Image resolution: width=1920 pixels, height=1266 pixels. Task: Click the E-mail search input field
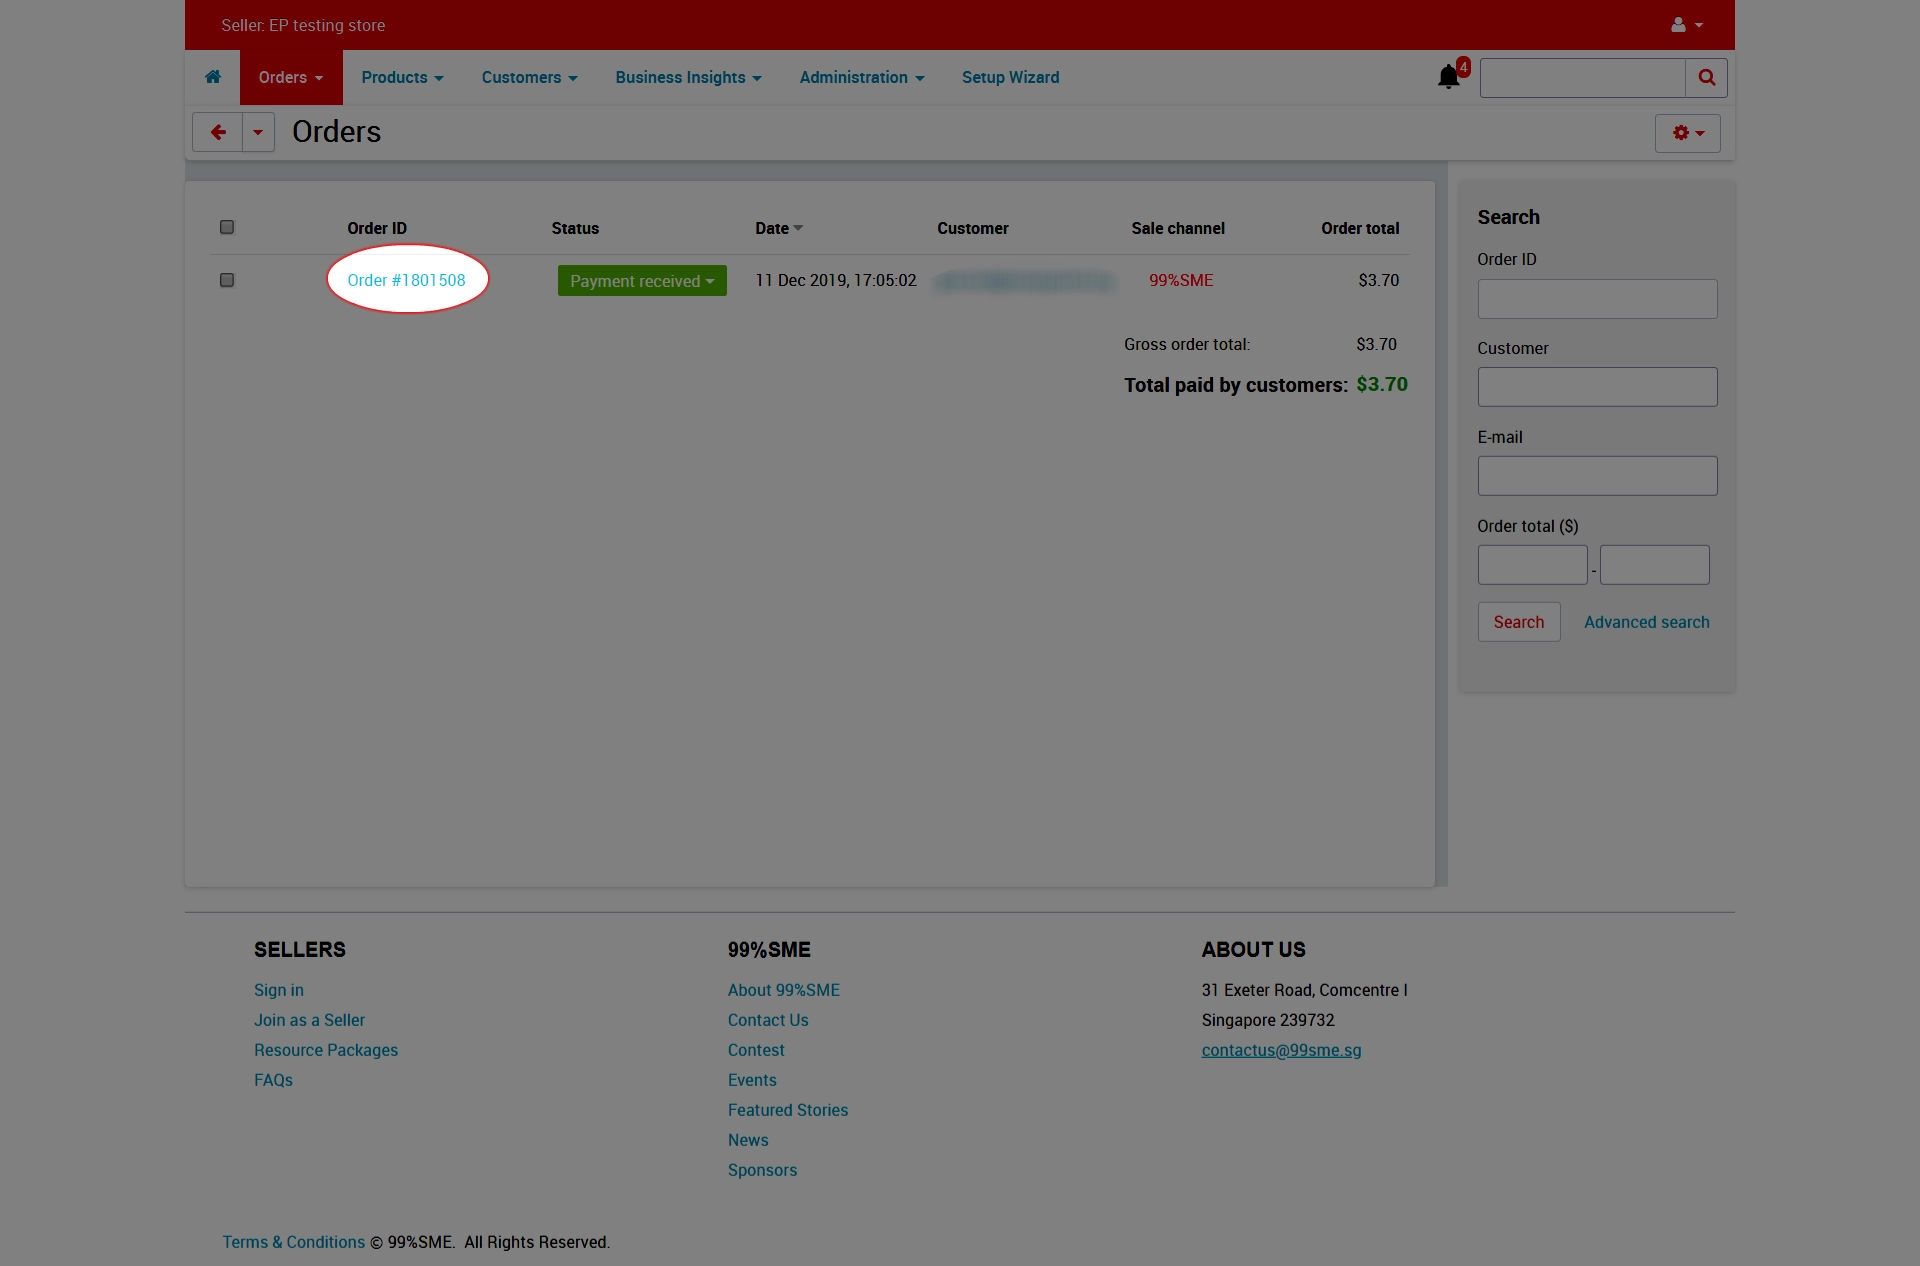click(x=1597, y=476)
